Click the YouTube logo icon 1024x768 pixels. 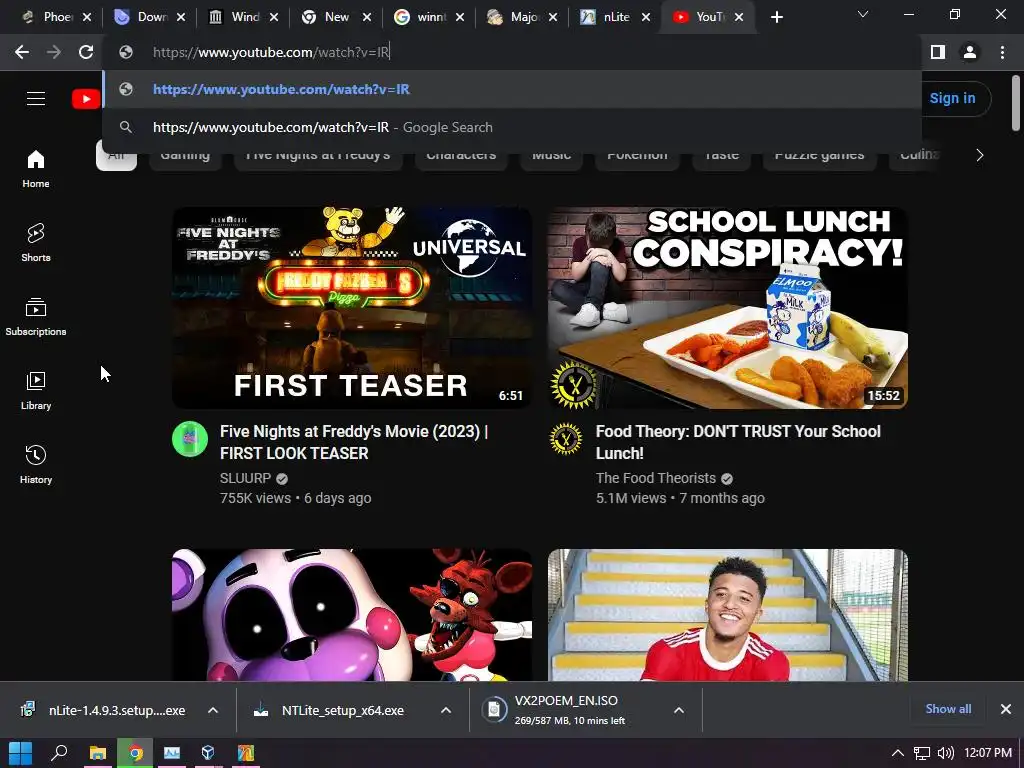[x=86, y=99]
